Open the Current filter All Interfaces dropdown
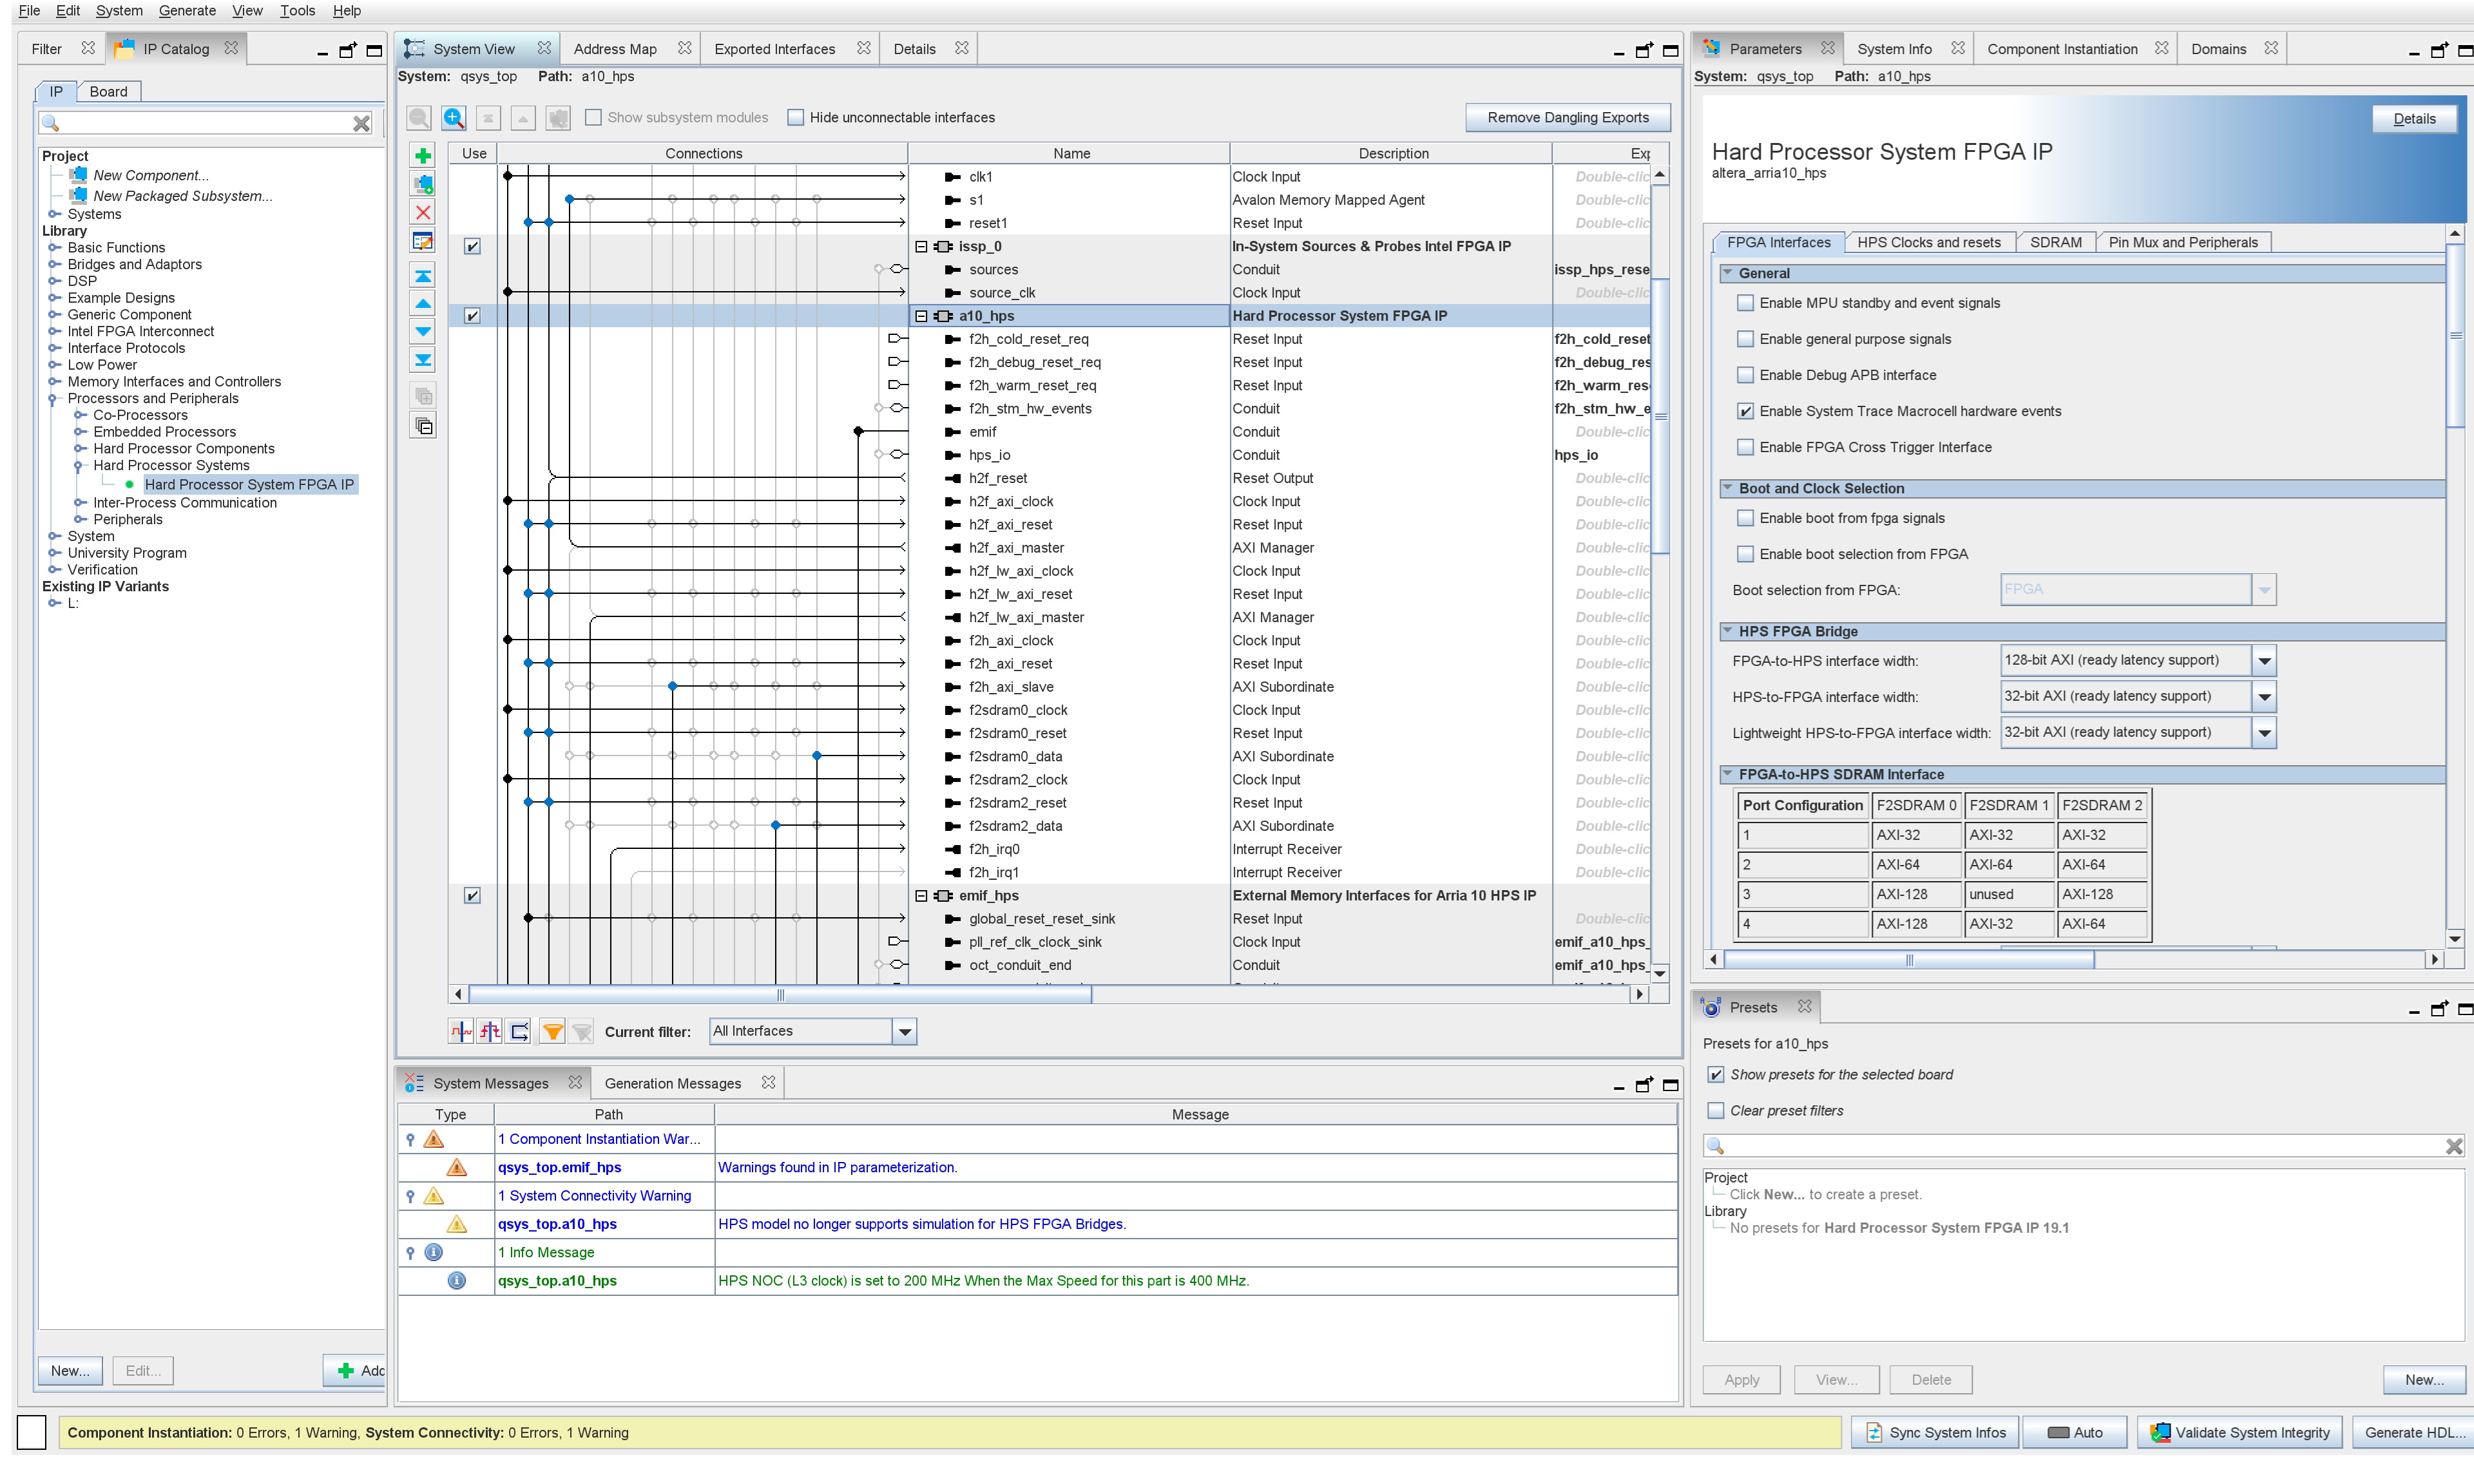 904,1031
